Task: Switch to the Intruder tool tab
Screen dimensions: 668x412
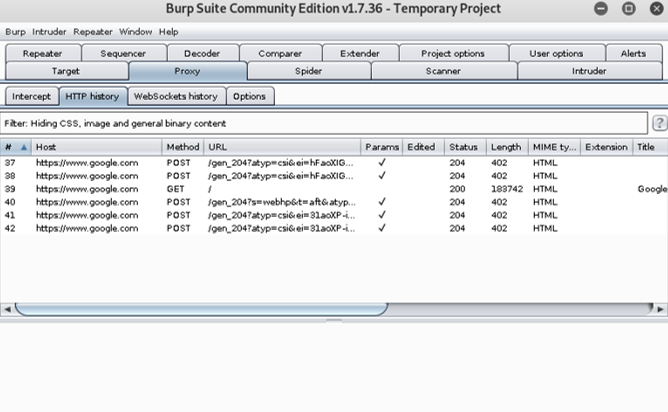Action: click(589, 71)
